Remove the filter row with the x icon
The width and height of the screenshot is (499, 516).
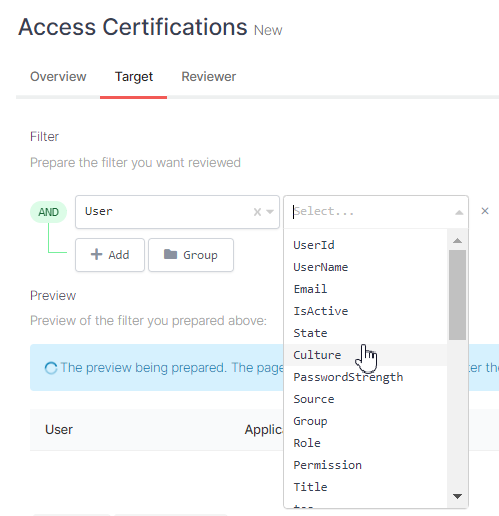pyautogui.click(x=485, y=211)
